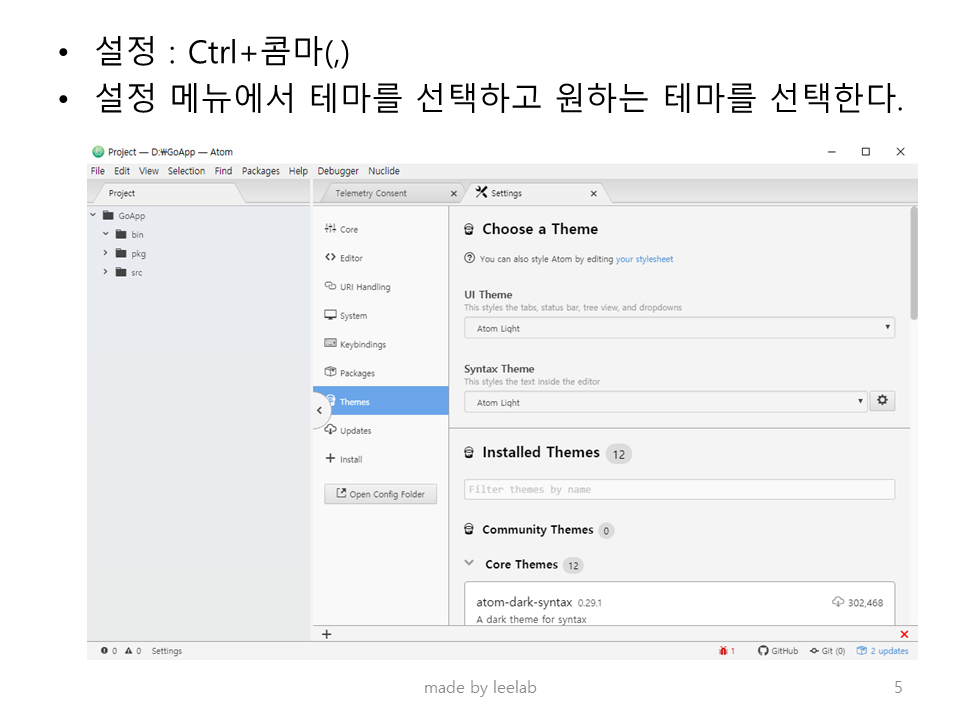The height and width of the screenshot is (720, 960).
Task: Close the Telemetry Consent tab
Action: [454, 193]
